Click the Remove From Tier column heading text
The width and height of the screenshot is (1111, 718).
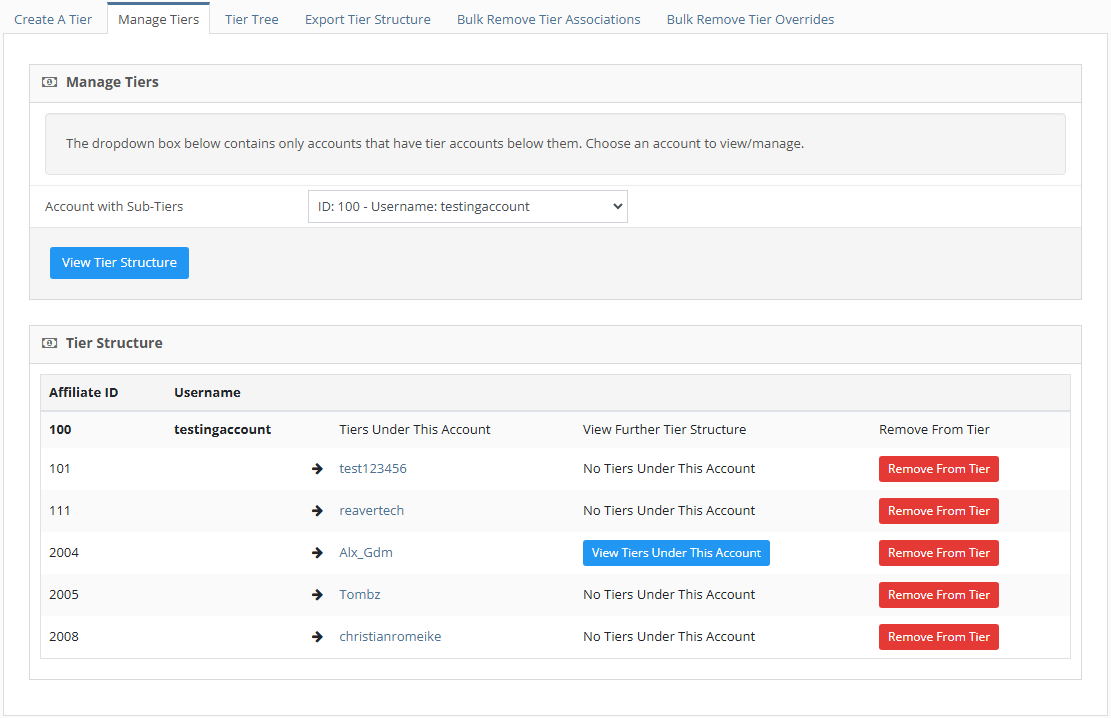[935, 430]
